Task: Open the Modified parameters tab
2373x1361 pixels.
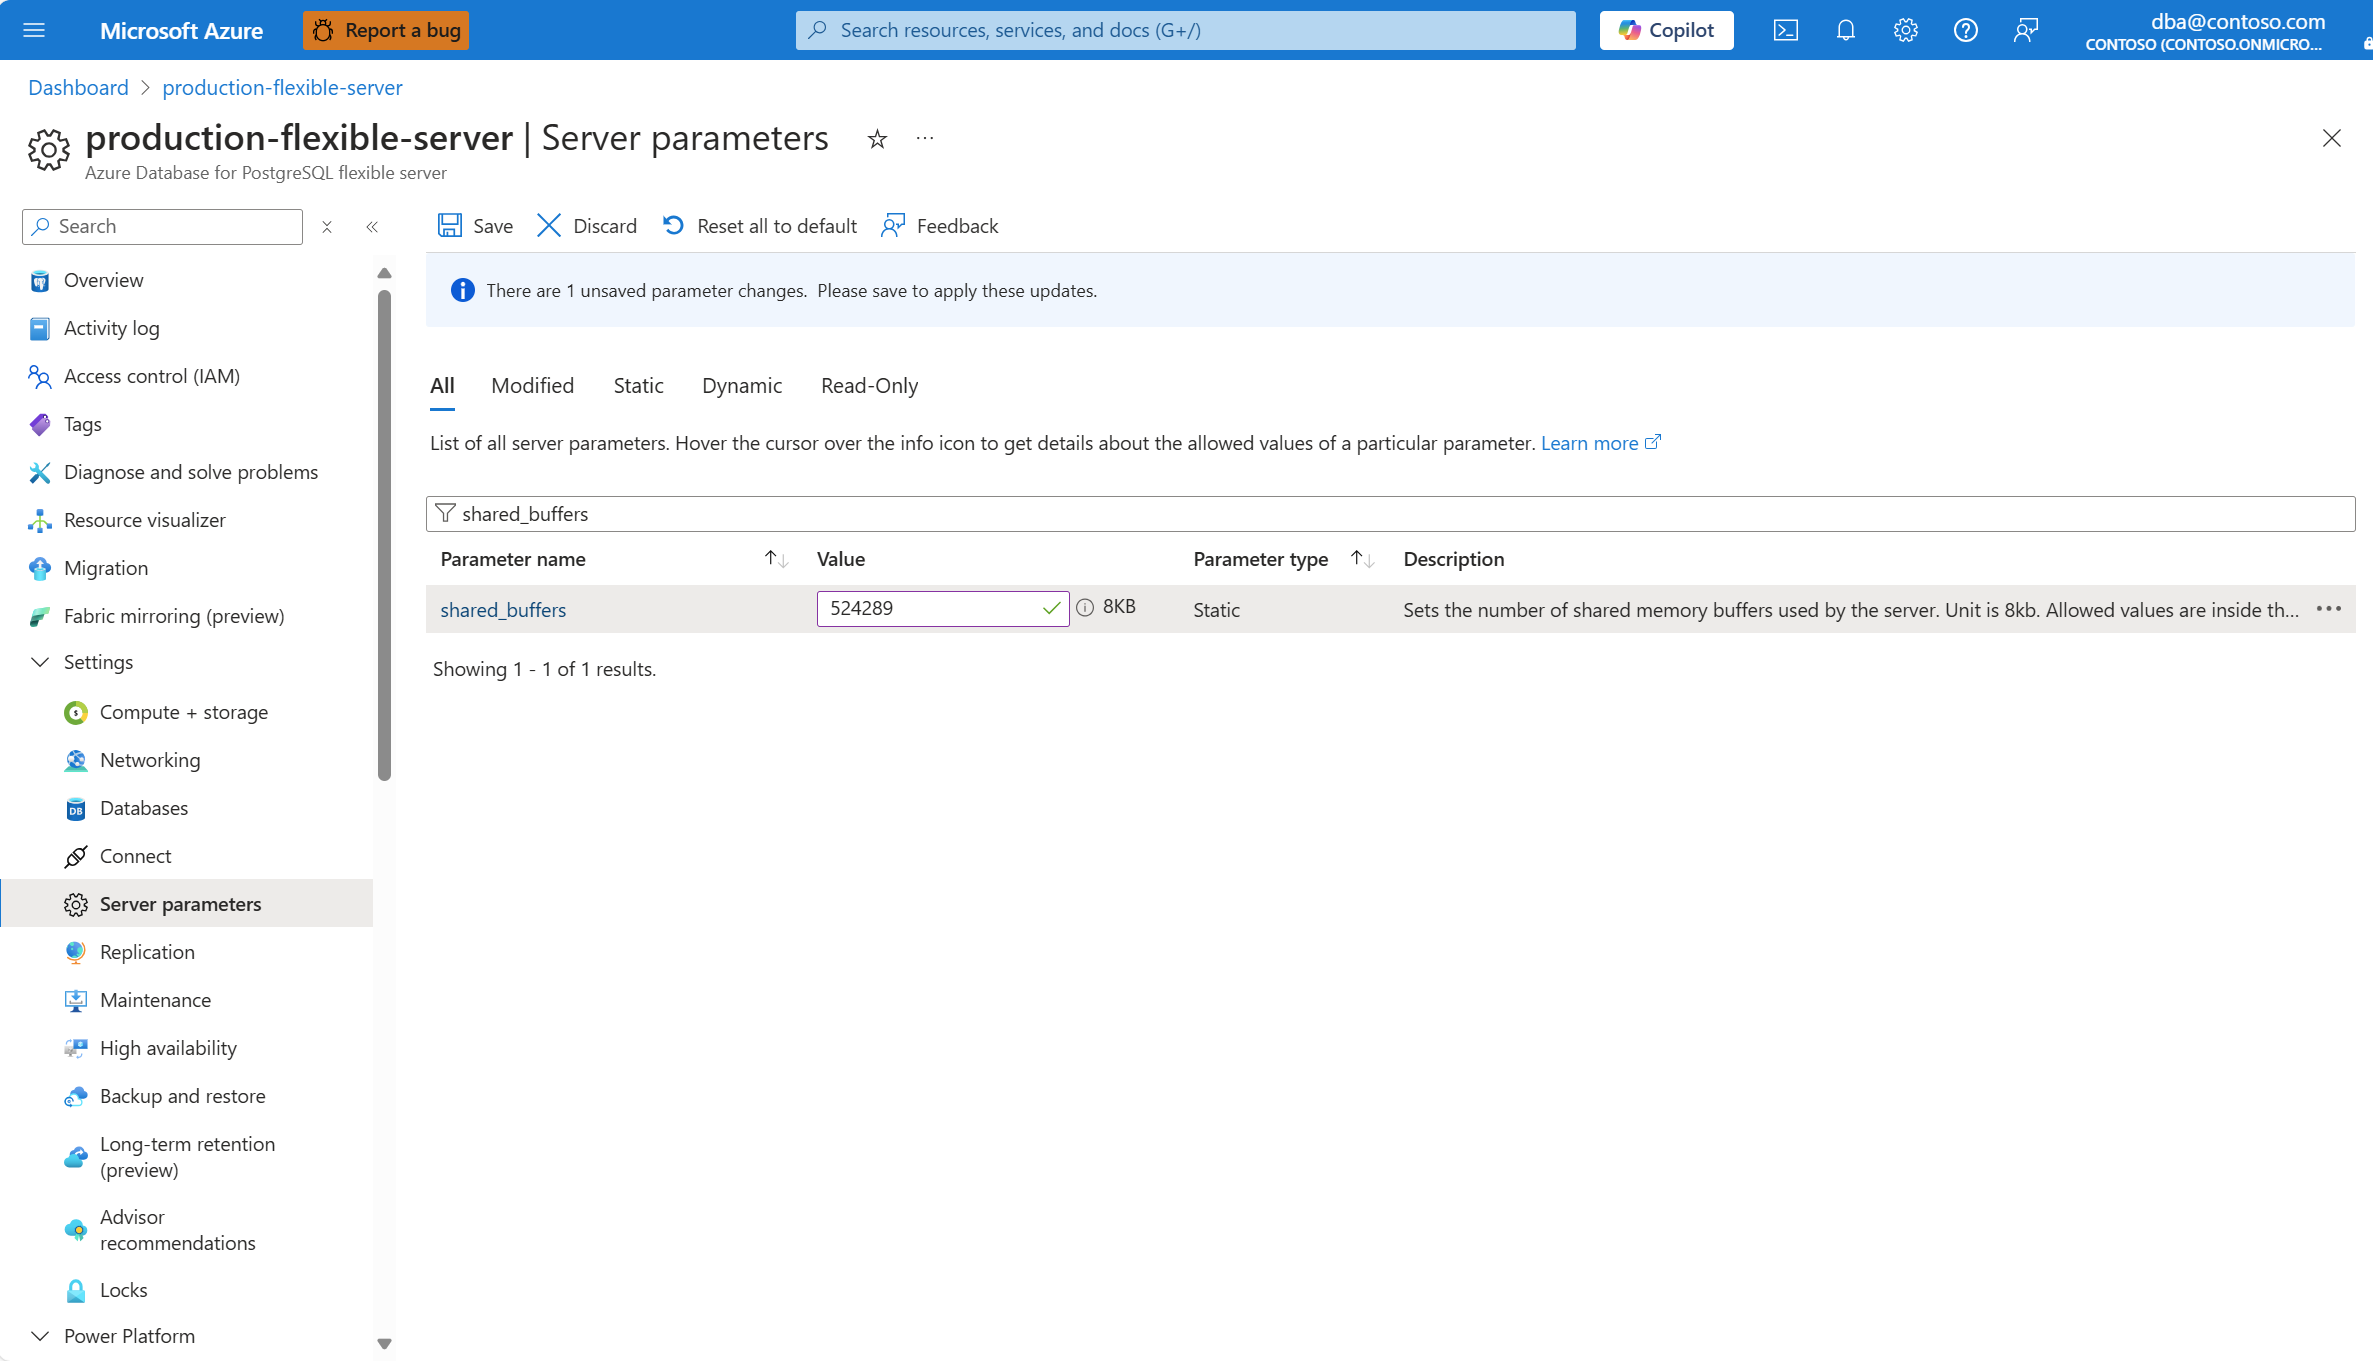Action: coord(531,385)
